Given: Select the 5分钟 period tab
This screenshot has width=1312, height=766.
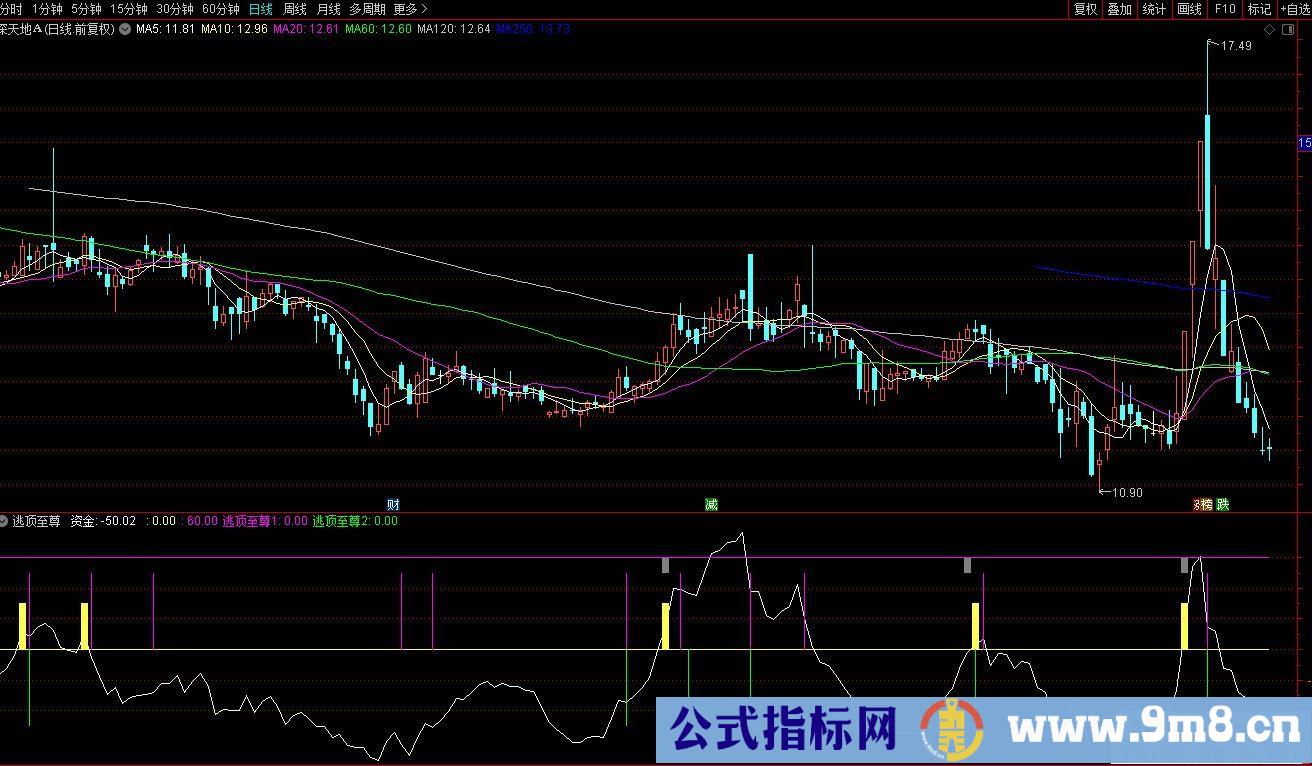Looking at the screenshot, I should click(86, 9).
